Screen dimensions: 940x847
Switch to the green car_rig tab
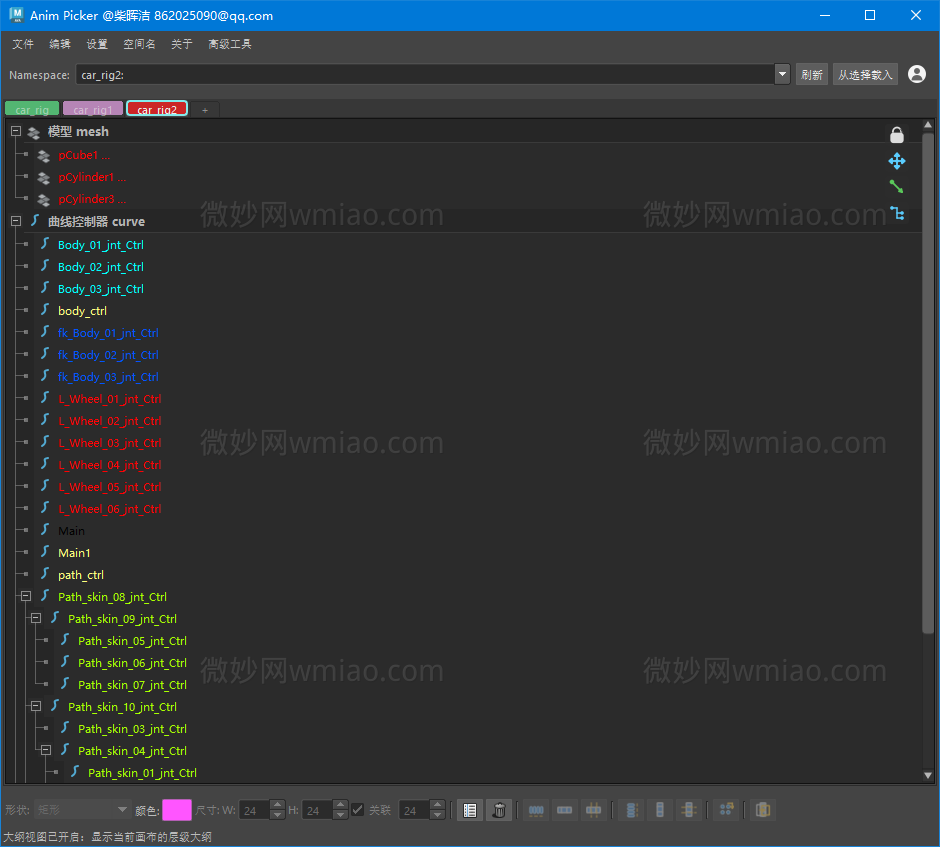pos(32,109)
